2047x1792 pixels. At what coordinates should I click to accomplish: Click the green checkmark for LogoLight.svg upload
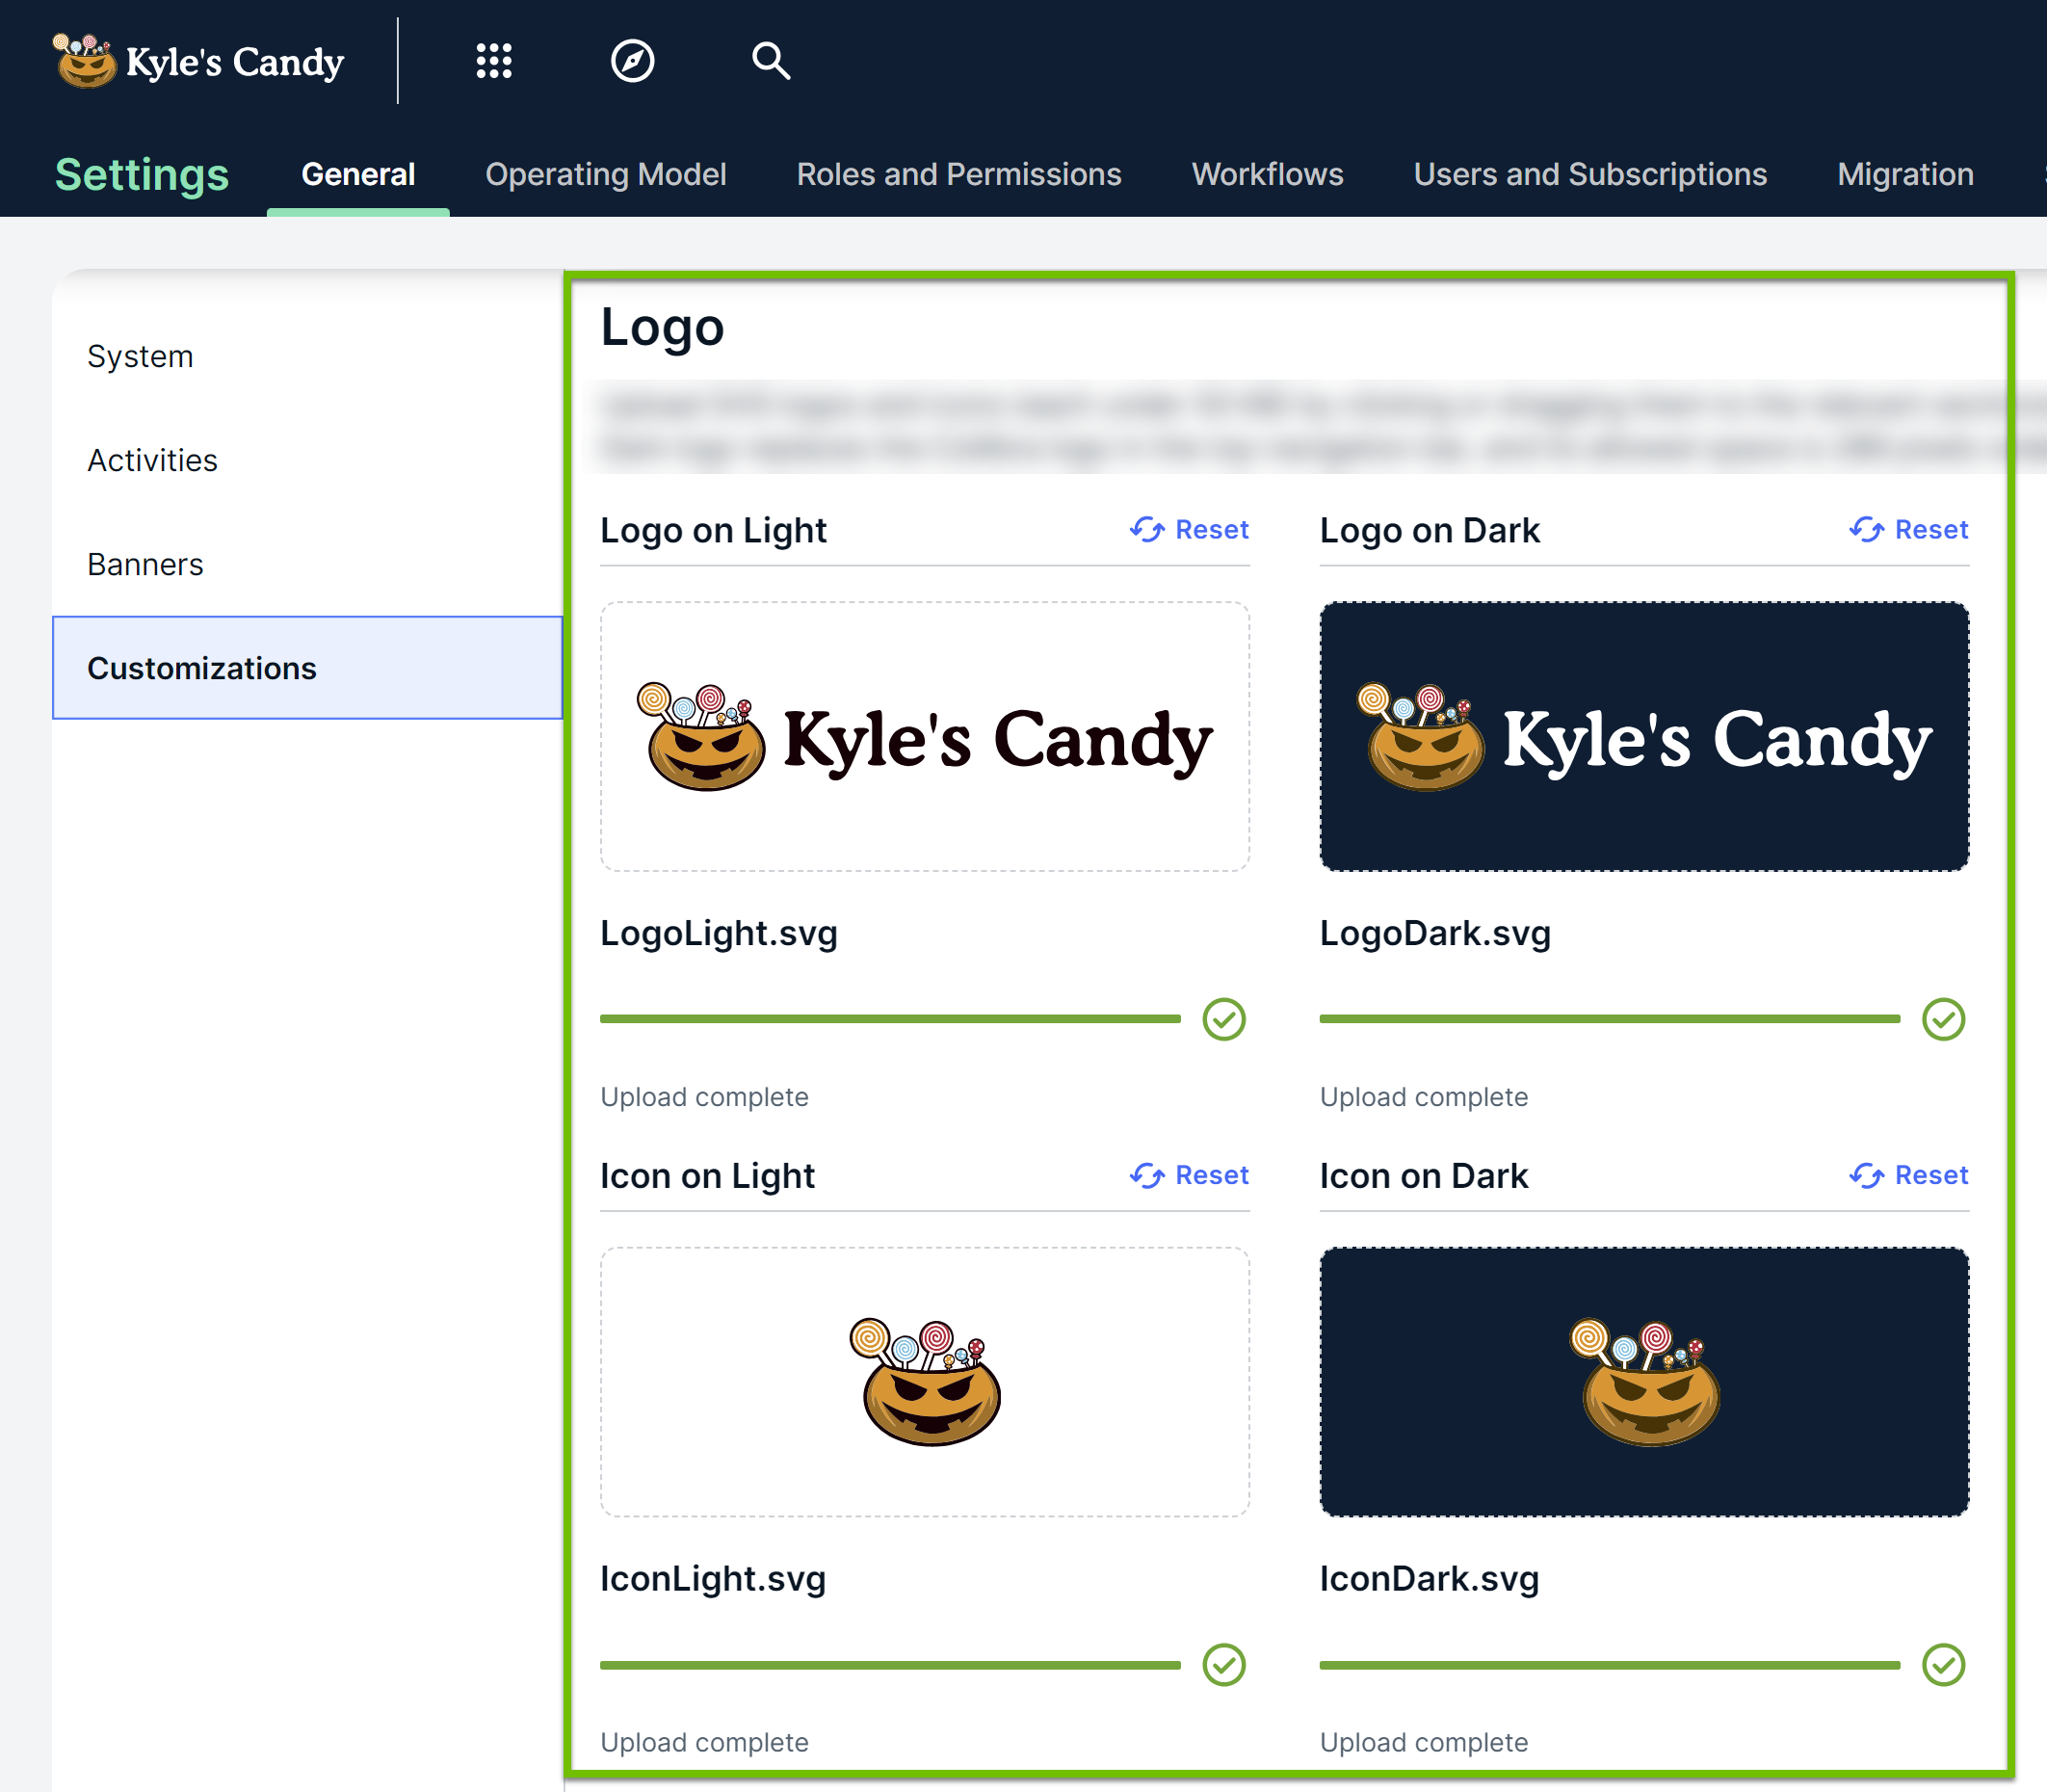tap(1224, 1019)
